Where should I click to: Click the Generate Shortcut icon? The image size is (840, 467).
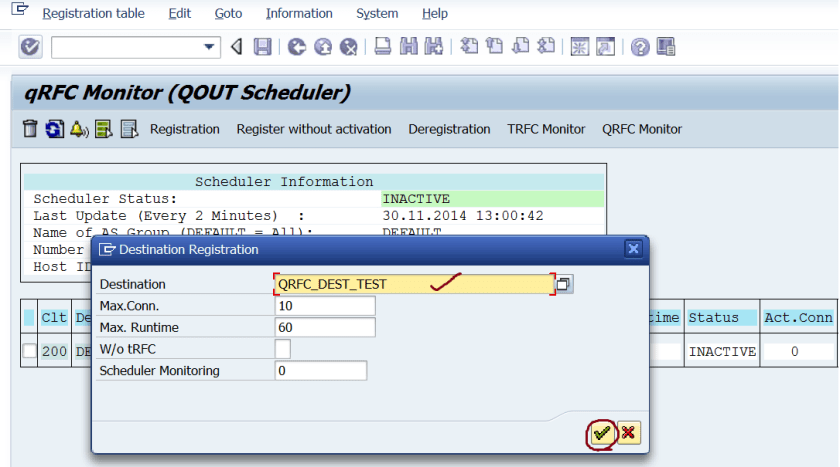tap(605, 47)
